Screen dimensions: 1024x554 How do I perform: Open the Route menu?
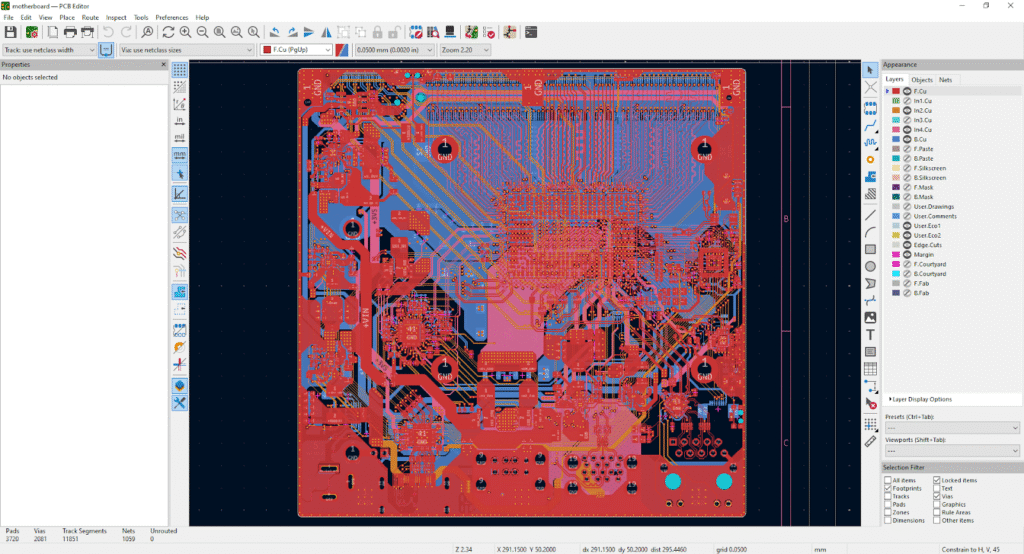coord(90,17)
